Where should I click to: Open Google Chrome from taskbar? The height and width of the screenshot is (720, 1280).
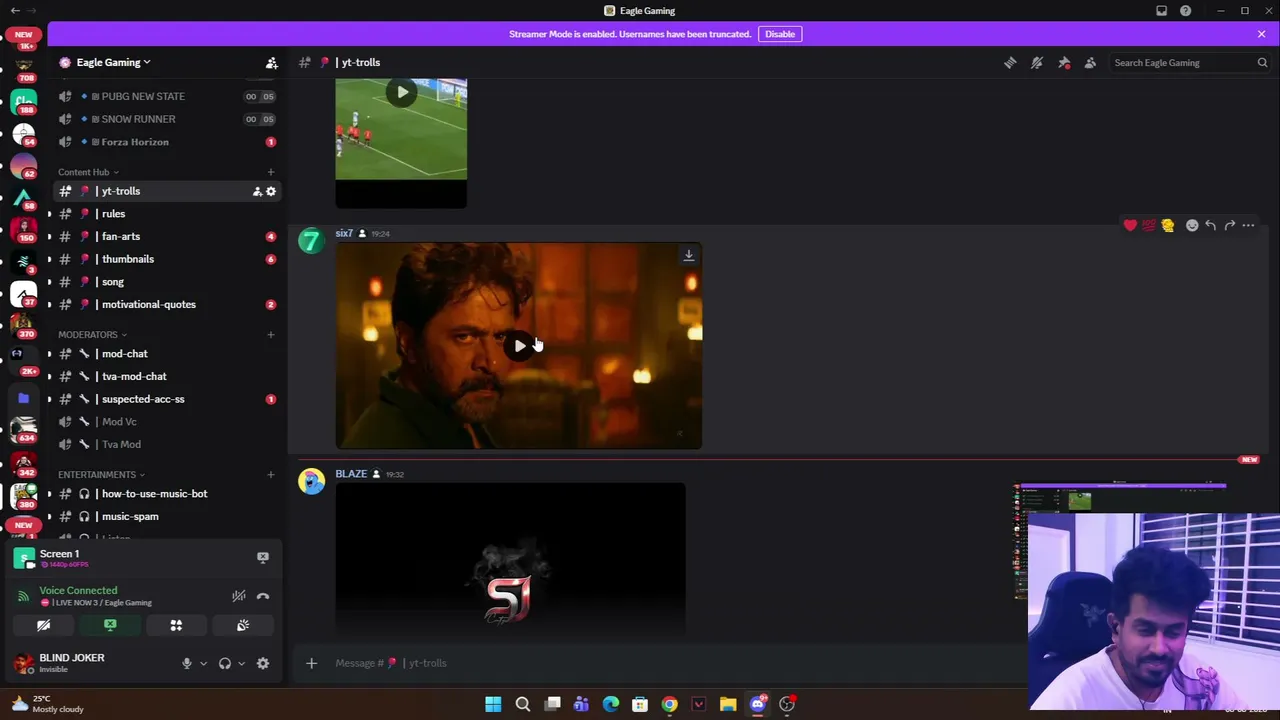[669, 704]
